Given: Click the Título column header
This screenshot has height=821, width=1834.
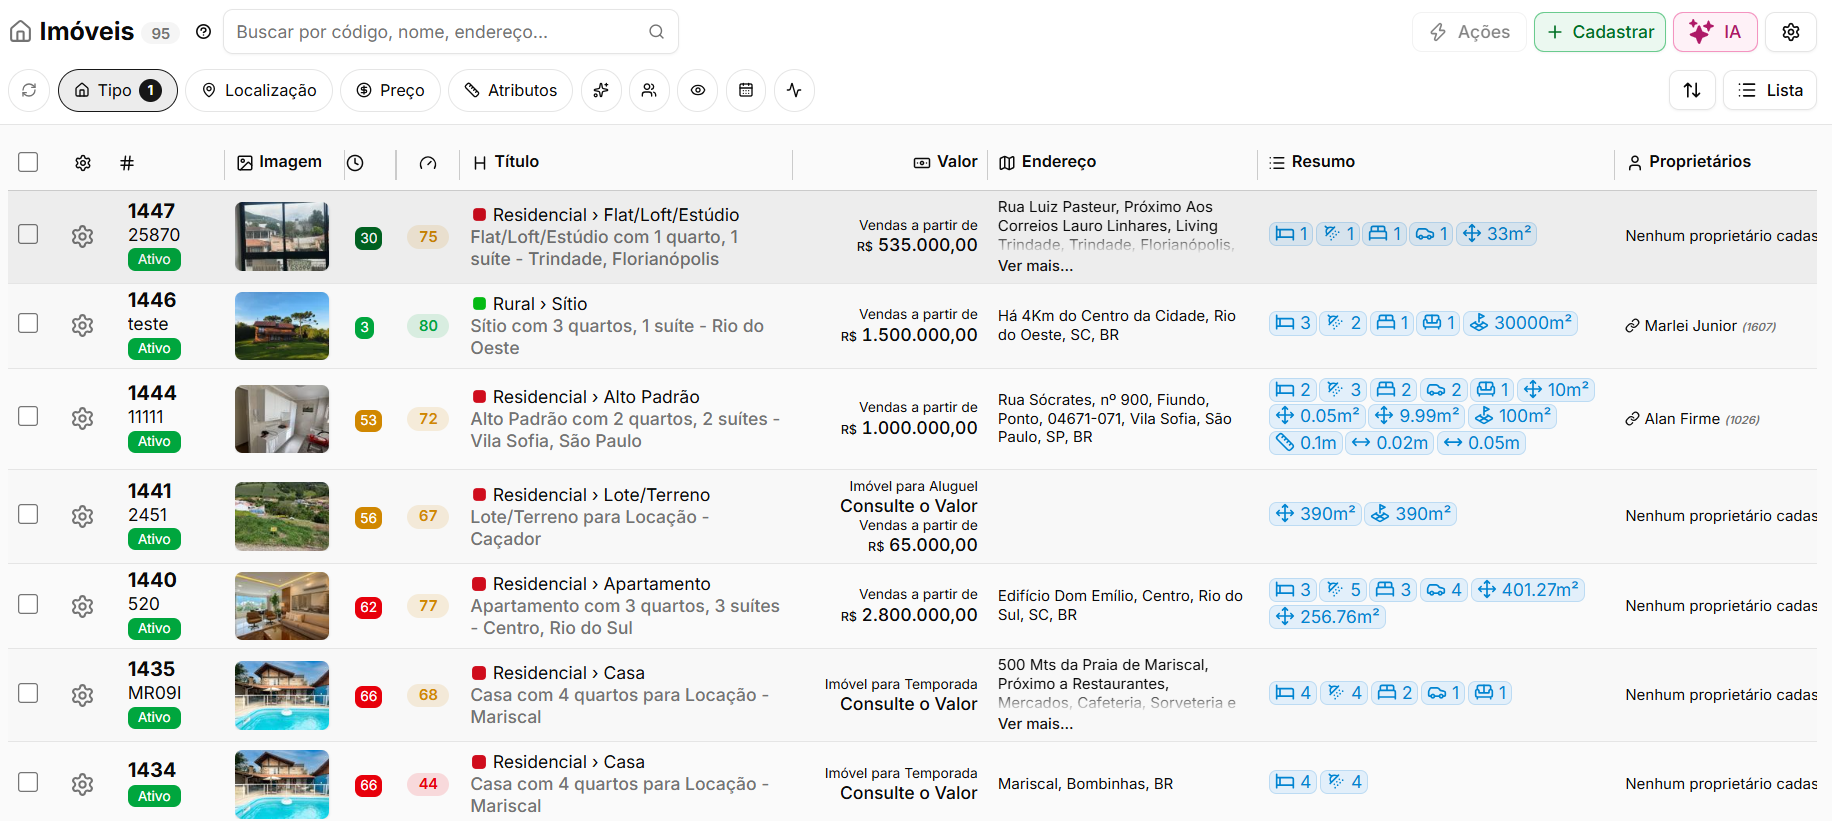Looking at the screenshot, I should 506,162.
